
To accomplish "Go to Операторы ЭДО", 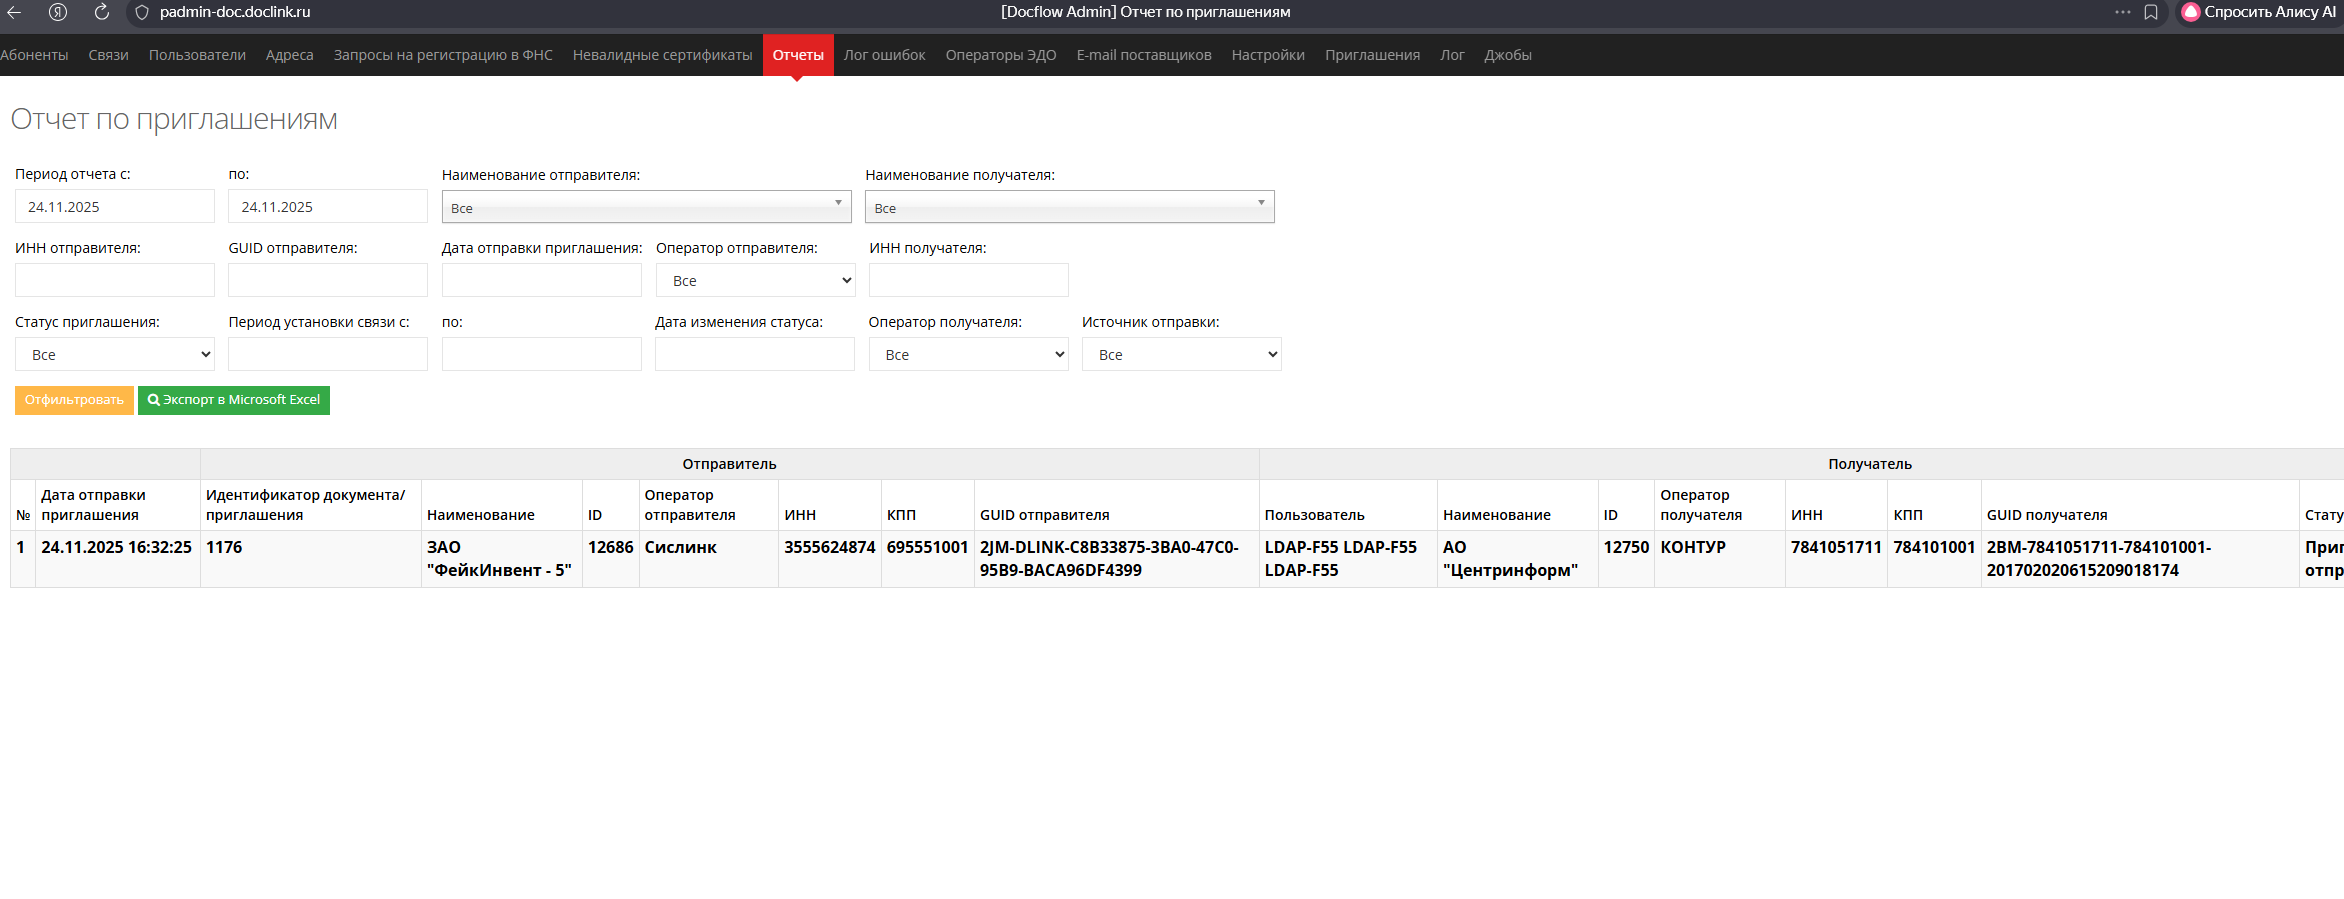I will [x=1001, y=55].
